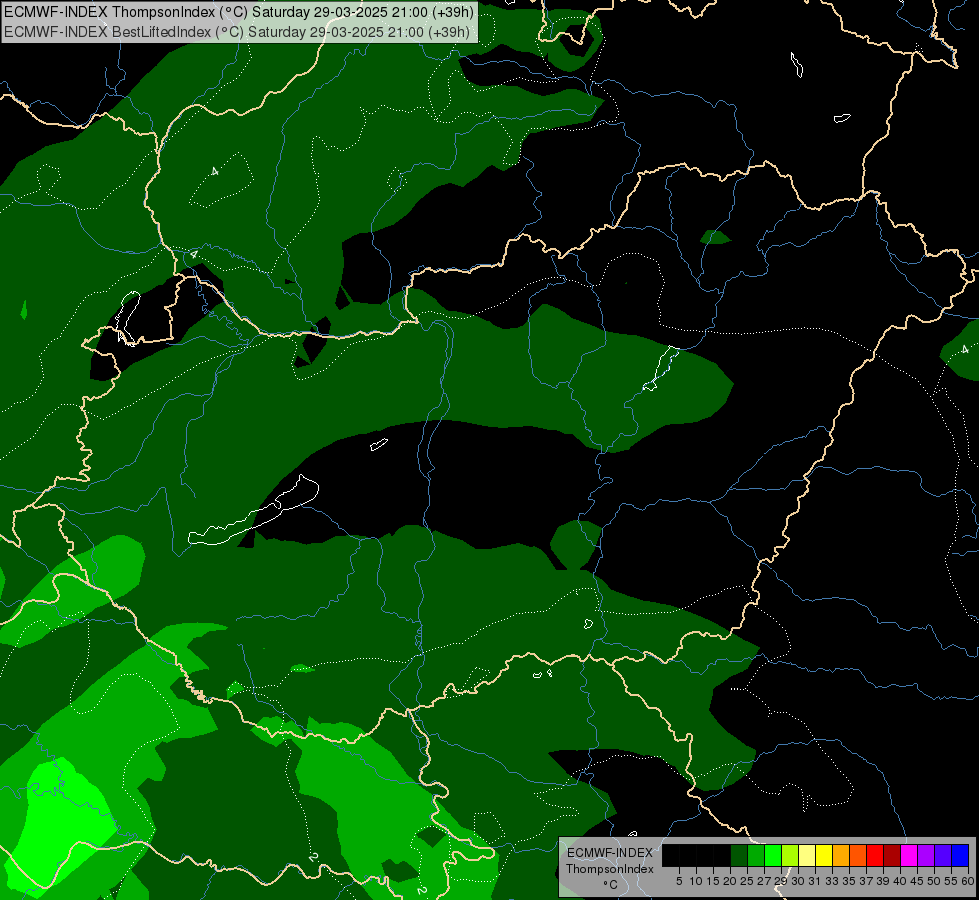Pick the violet 50–55 legend swatch
Screen dimensions: 979x900
(943, 855)
